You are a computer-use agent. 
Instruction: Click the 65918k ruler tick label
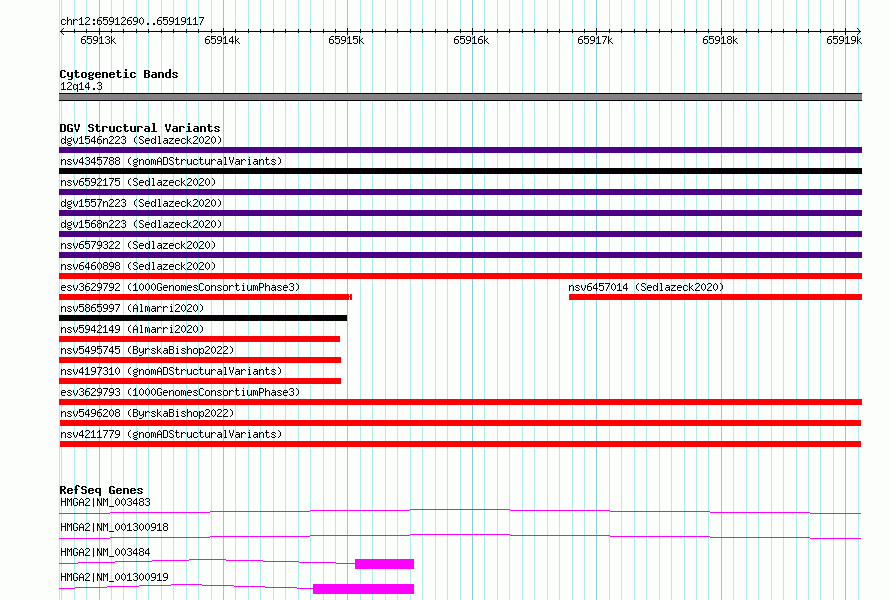(x=720, y=40)
